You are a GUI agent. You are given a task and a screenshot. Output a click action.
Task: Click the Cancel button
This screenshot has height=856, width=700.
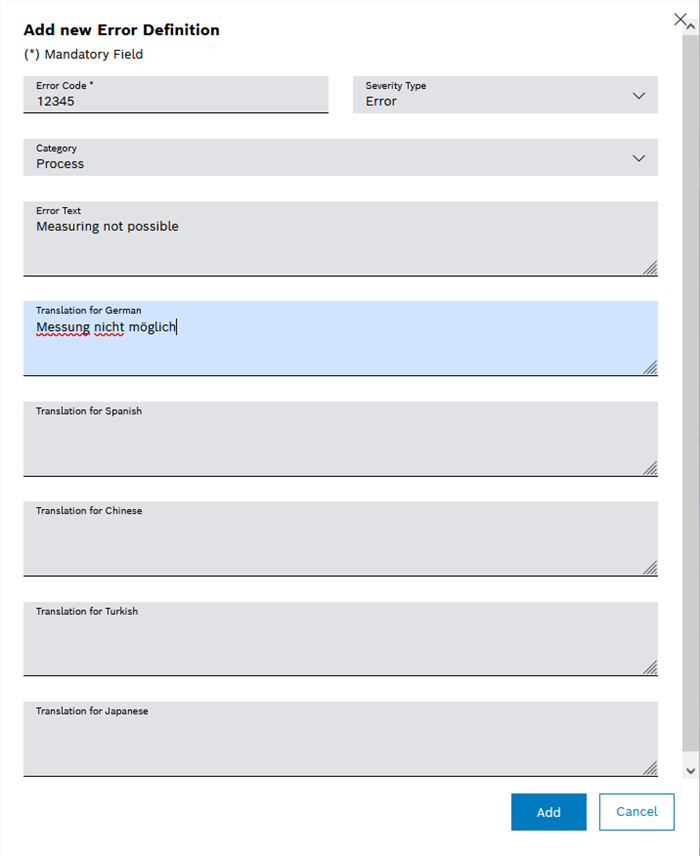[x=636, y=812]
